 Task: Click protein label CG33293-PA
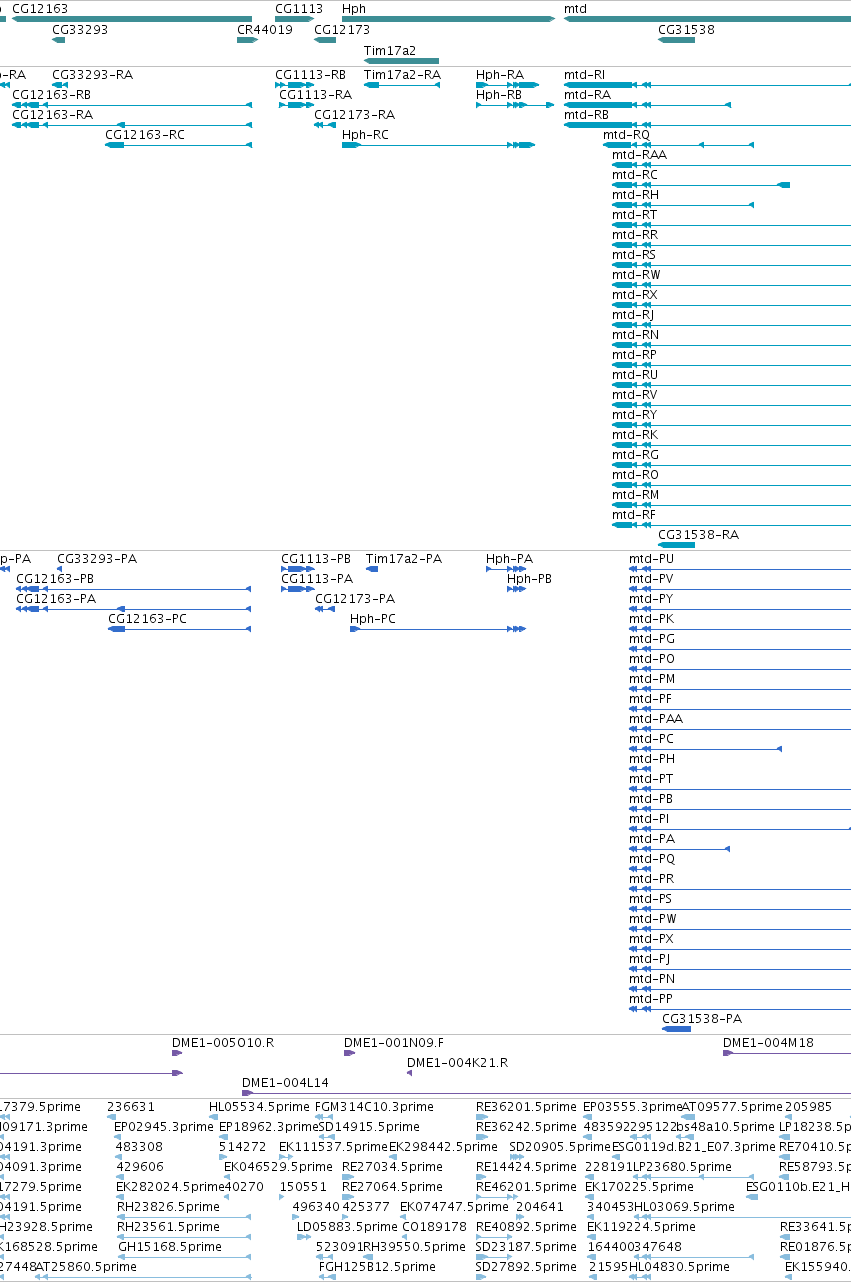click(x=97, y=559)
